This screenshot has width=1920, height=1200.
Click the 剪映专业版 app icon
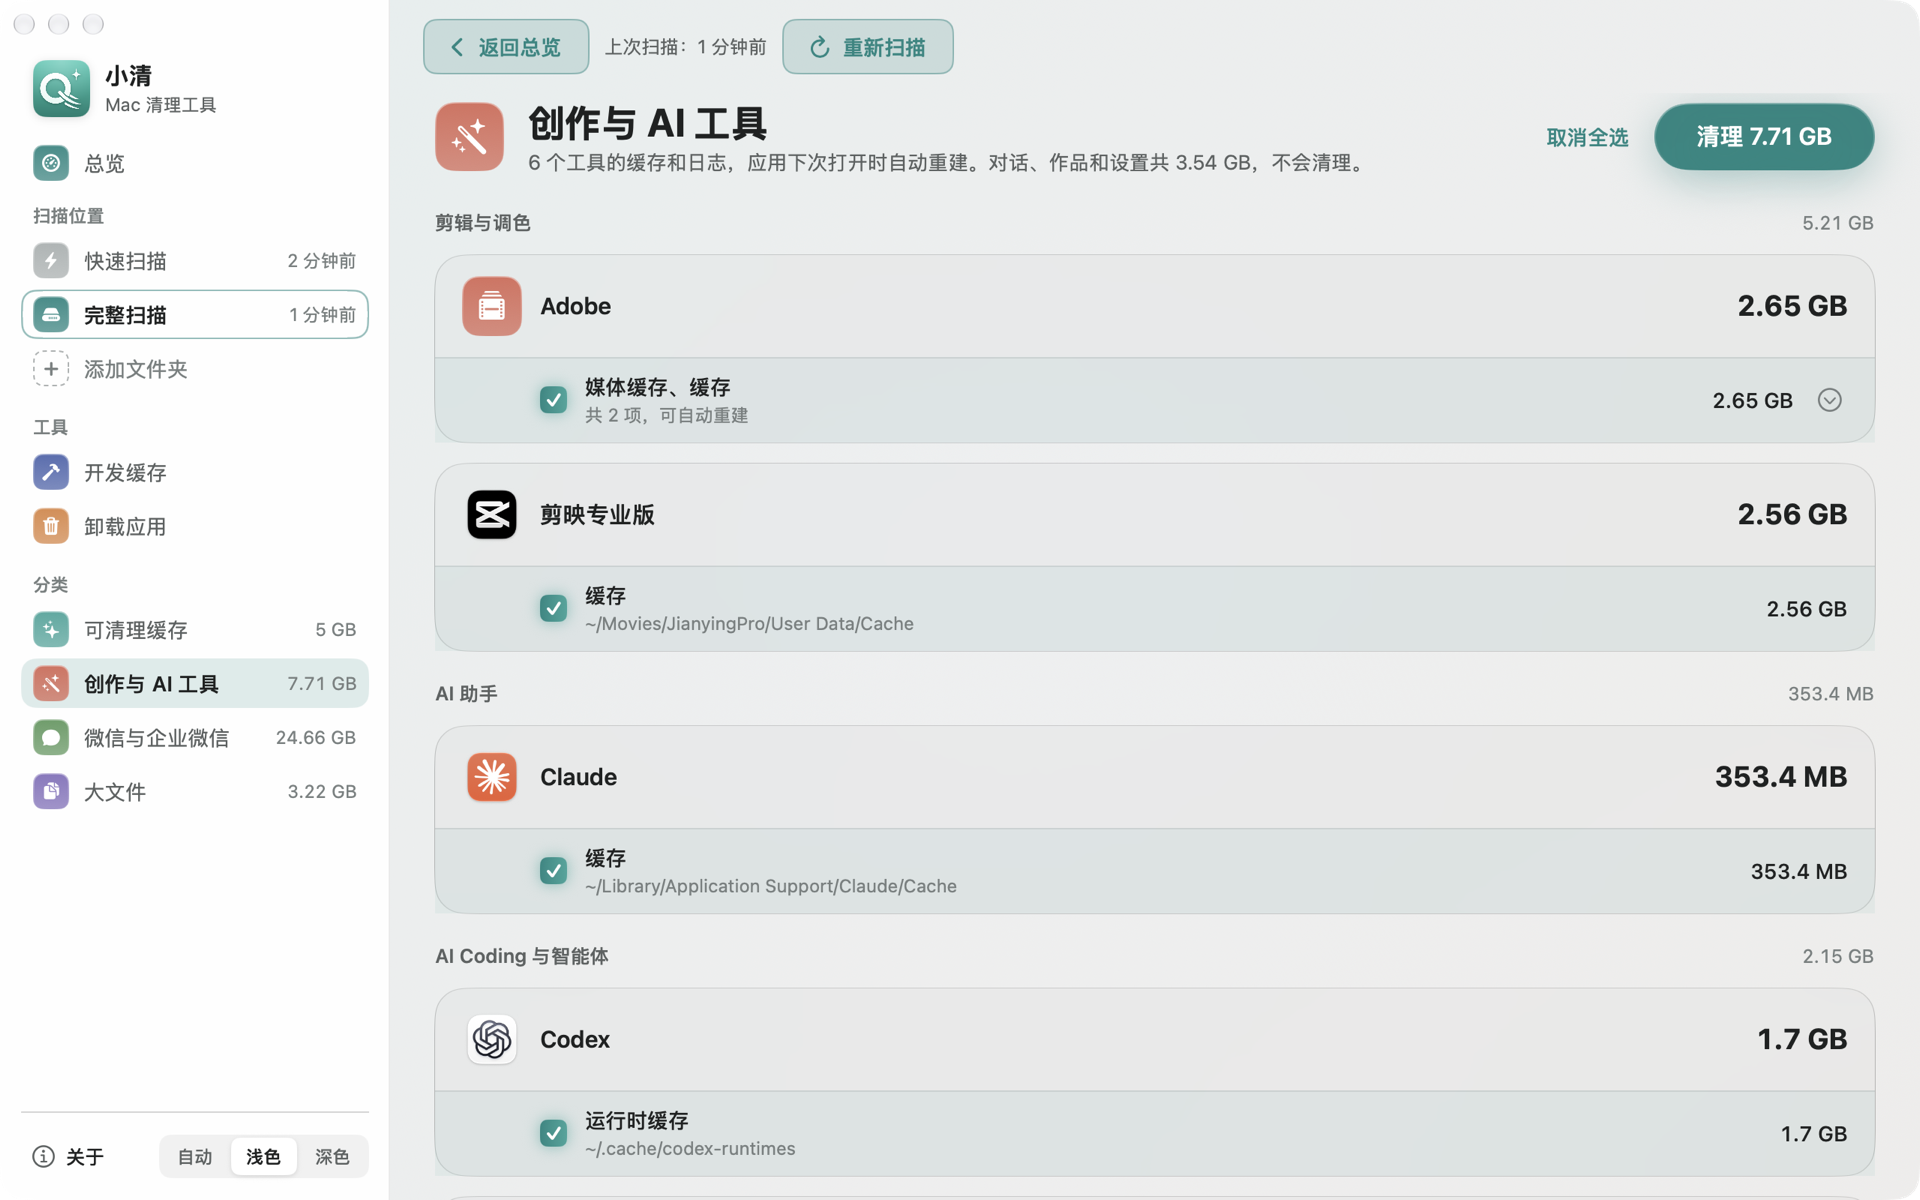pyautogui.click(x=492, y=515)
